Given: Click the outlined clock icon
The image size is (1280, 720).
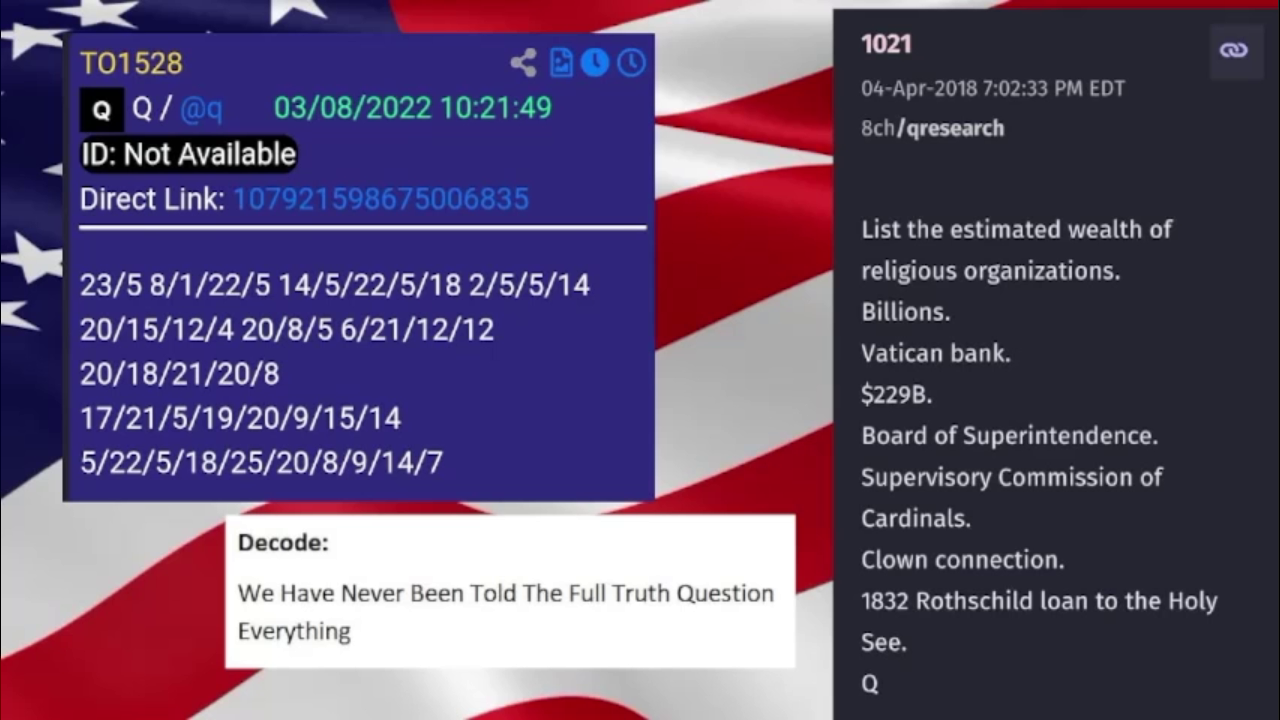Looking at the screenshot, I should [631, 63].
